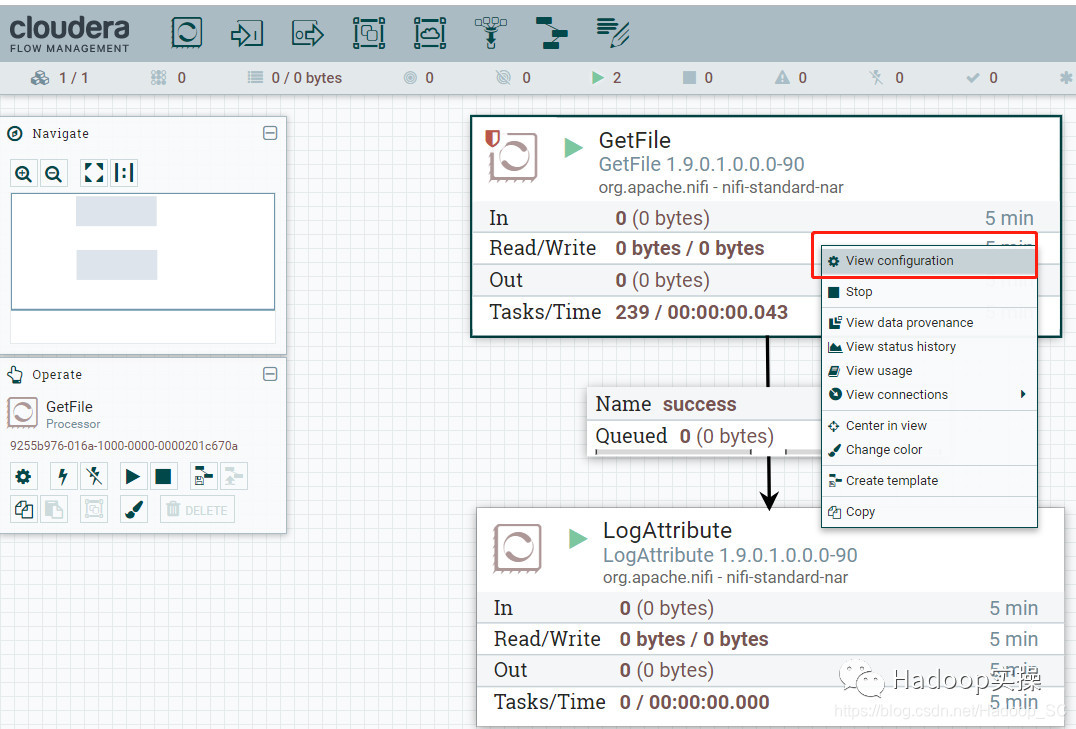The height and width of the screenshot is (729, 1076).
Task: Collapse the Operate panel
Action: pos(270,374)
